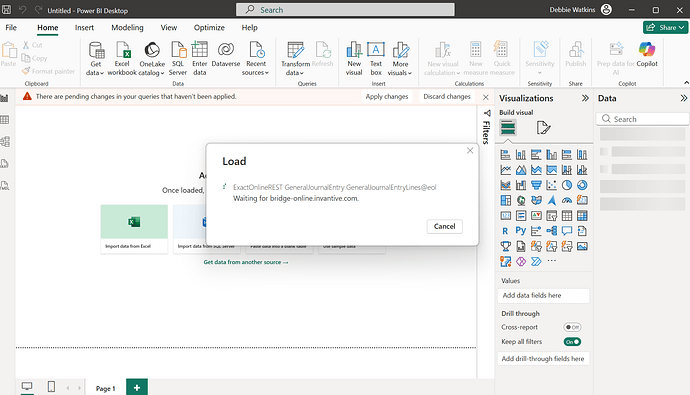Click the title bar Search box
The image size is (690, 395).
click(345, 10)
